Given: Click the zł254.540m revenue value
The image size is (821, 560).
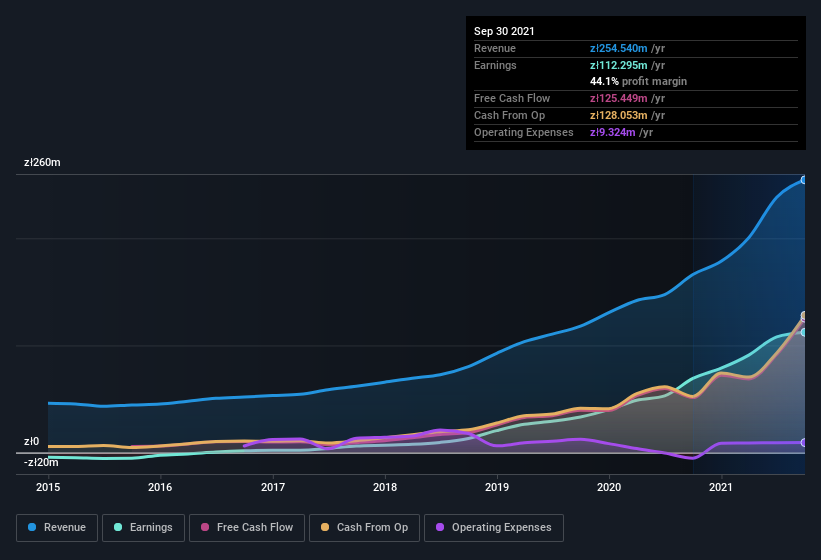Looking at the screenshot, I should [618, 49].
